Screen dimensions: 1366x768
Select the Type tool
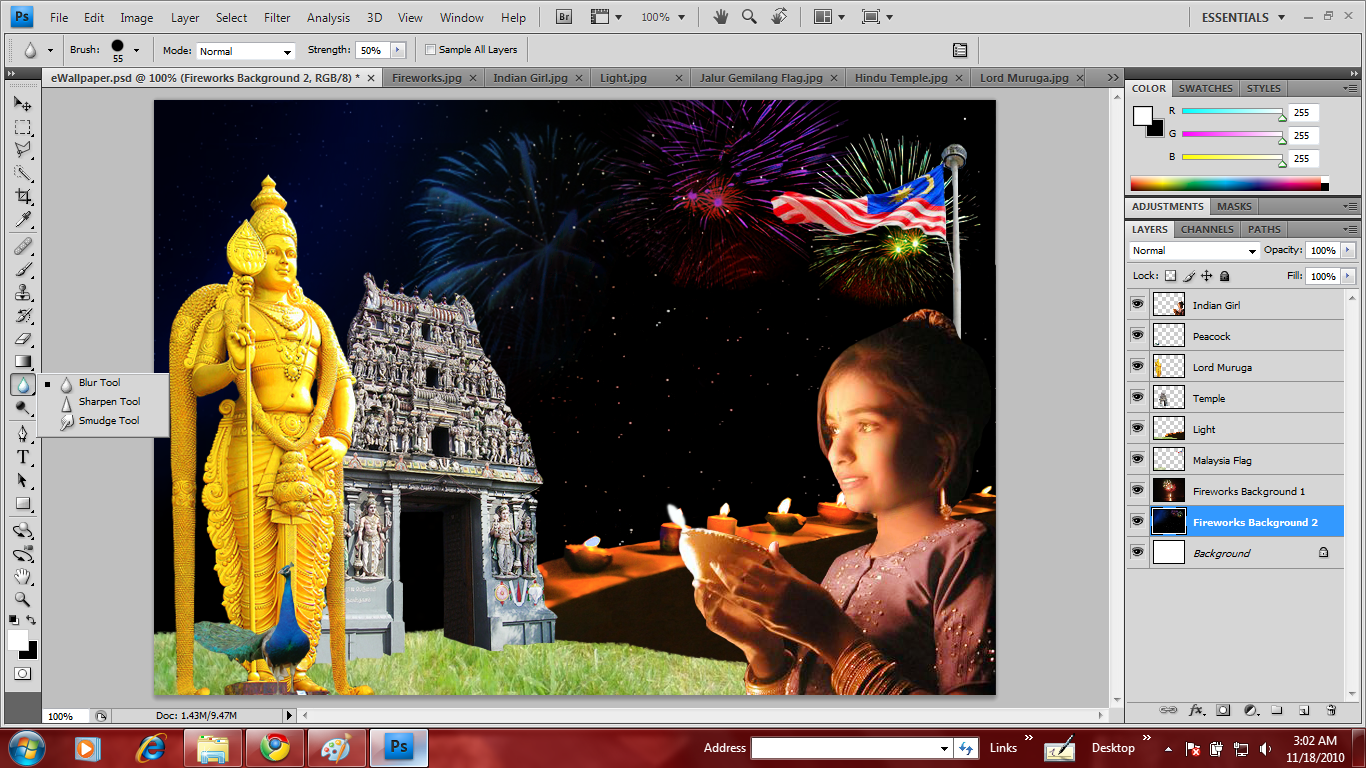point(22,457)
